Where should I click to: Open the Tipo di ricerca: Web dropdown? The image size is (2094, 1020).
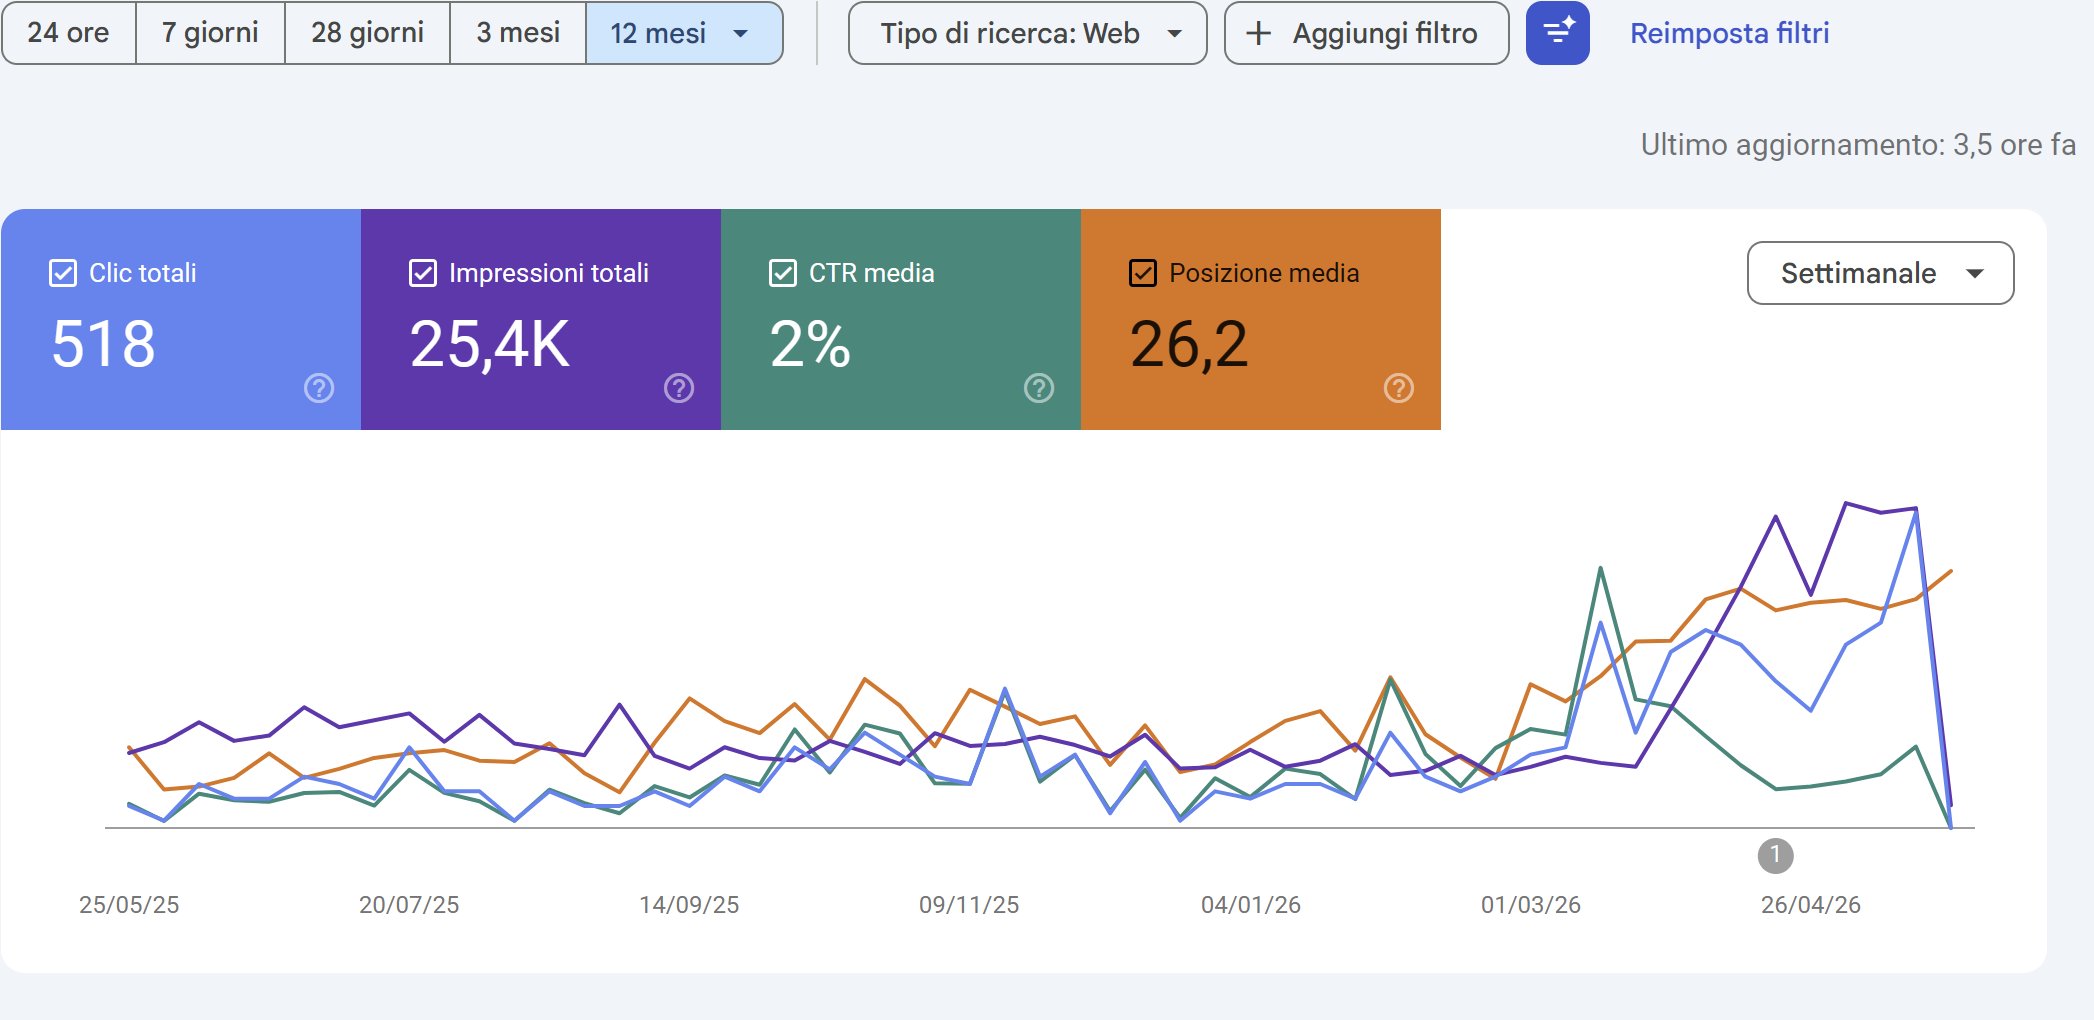(x=1027, y=33)
